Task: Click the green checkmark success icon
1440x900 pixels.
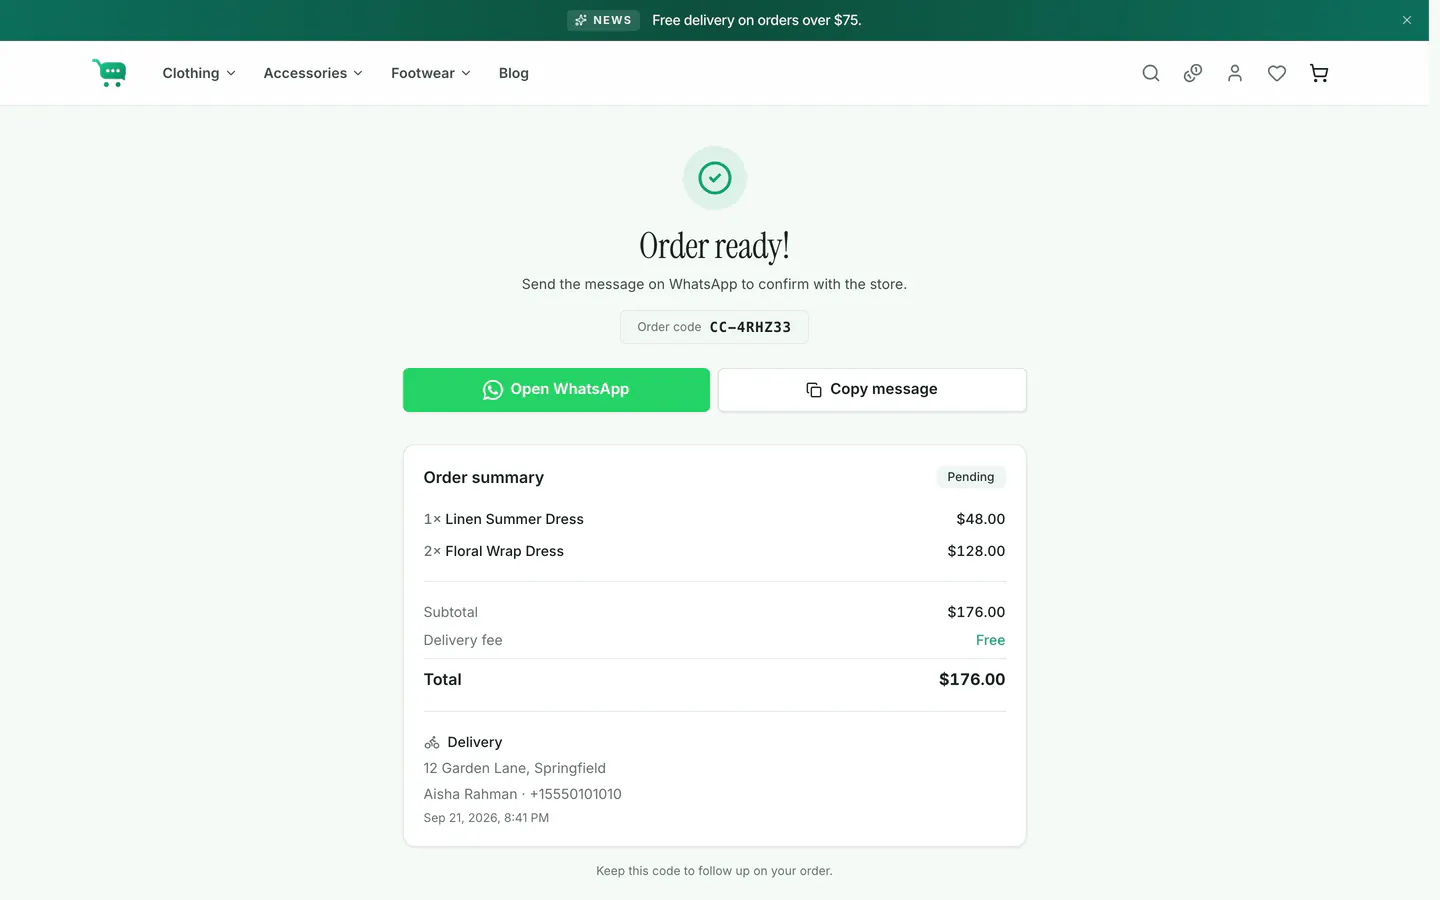Action: pos(715,178)
